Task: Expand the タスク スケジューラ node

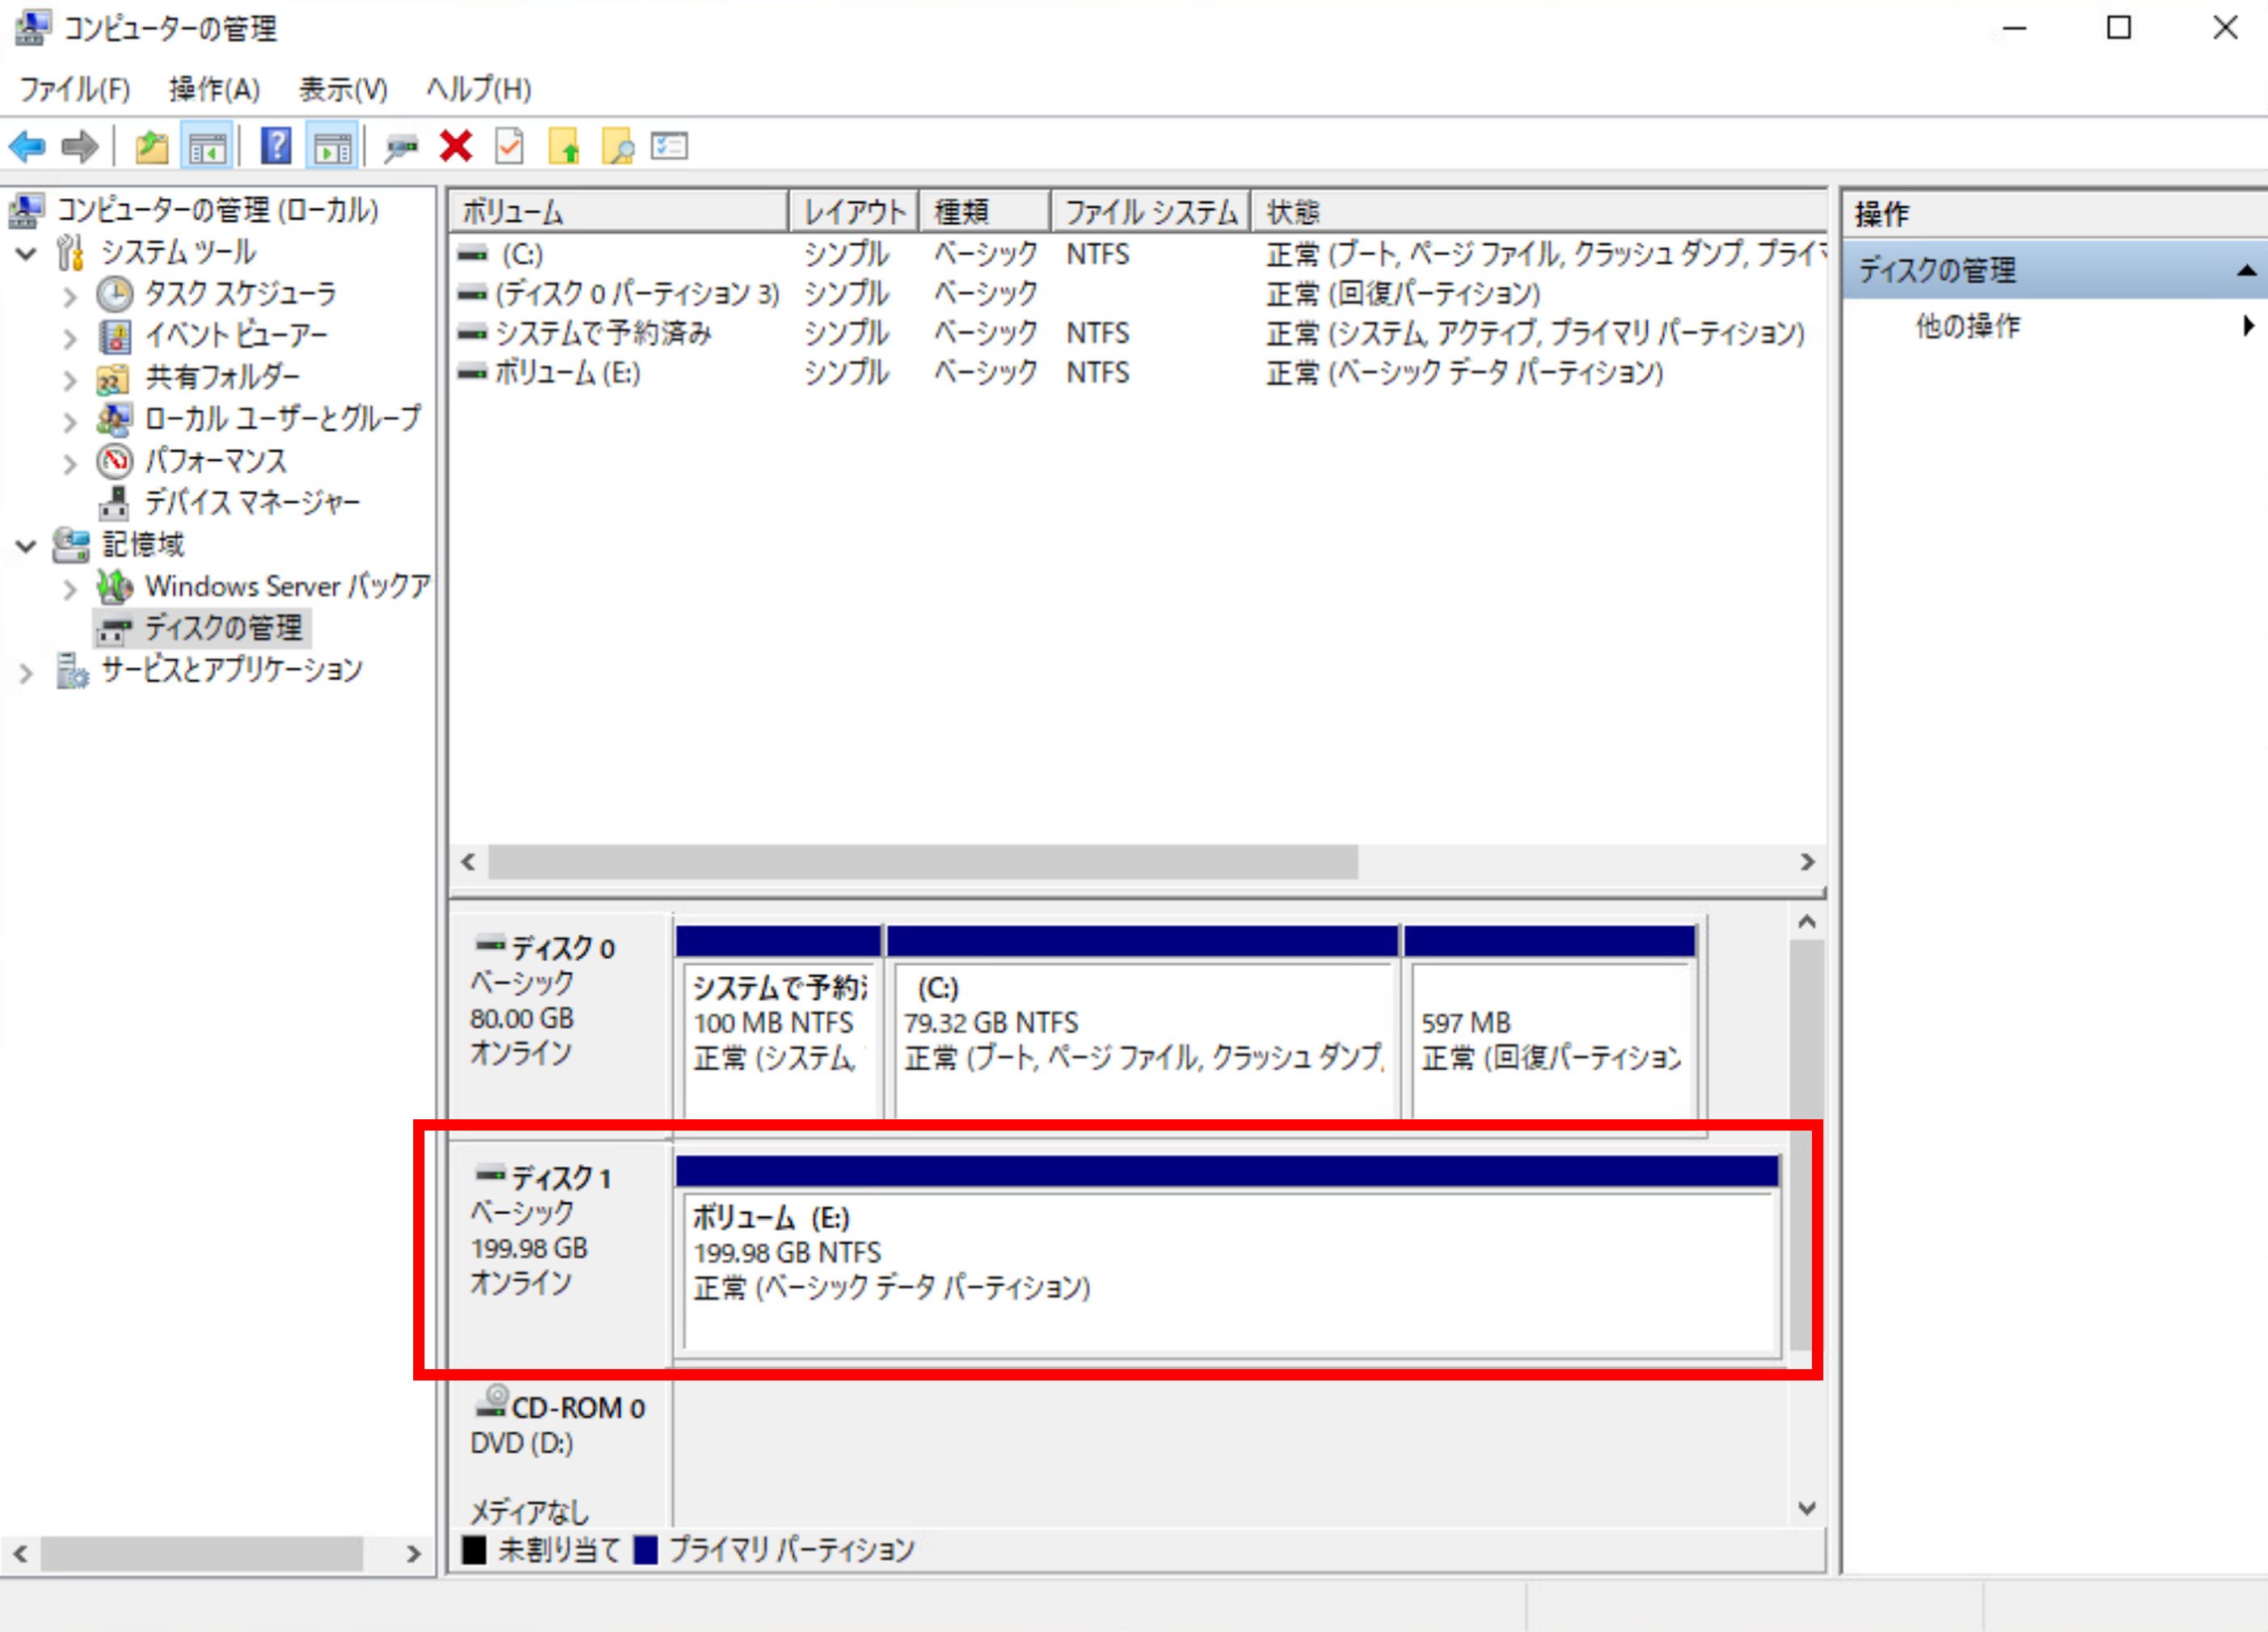Action: (x=69, y=296)
